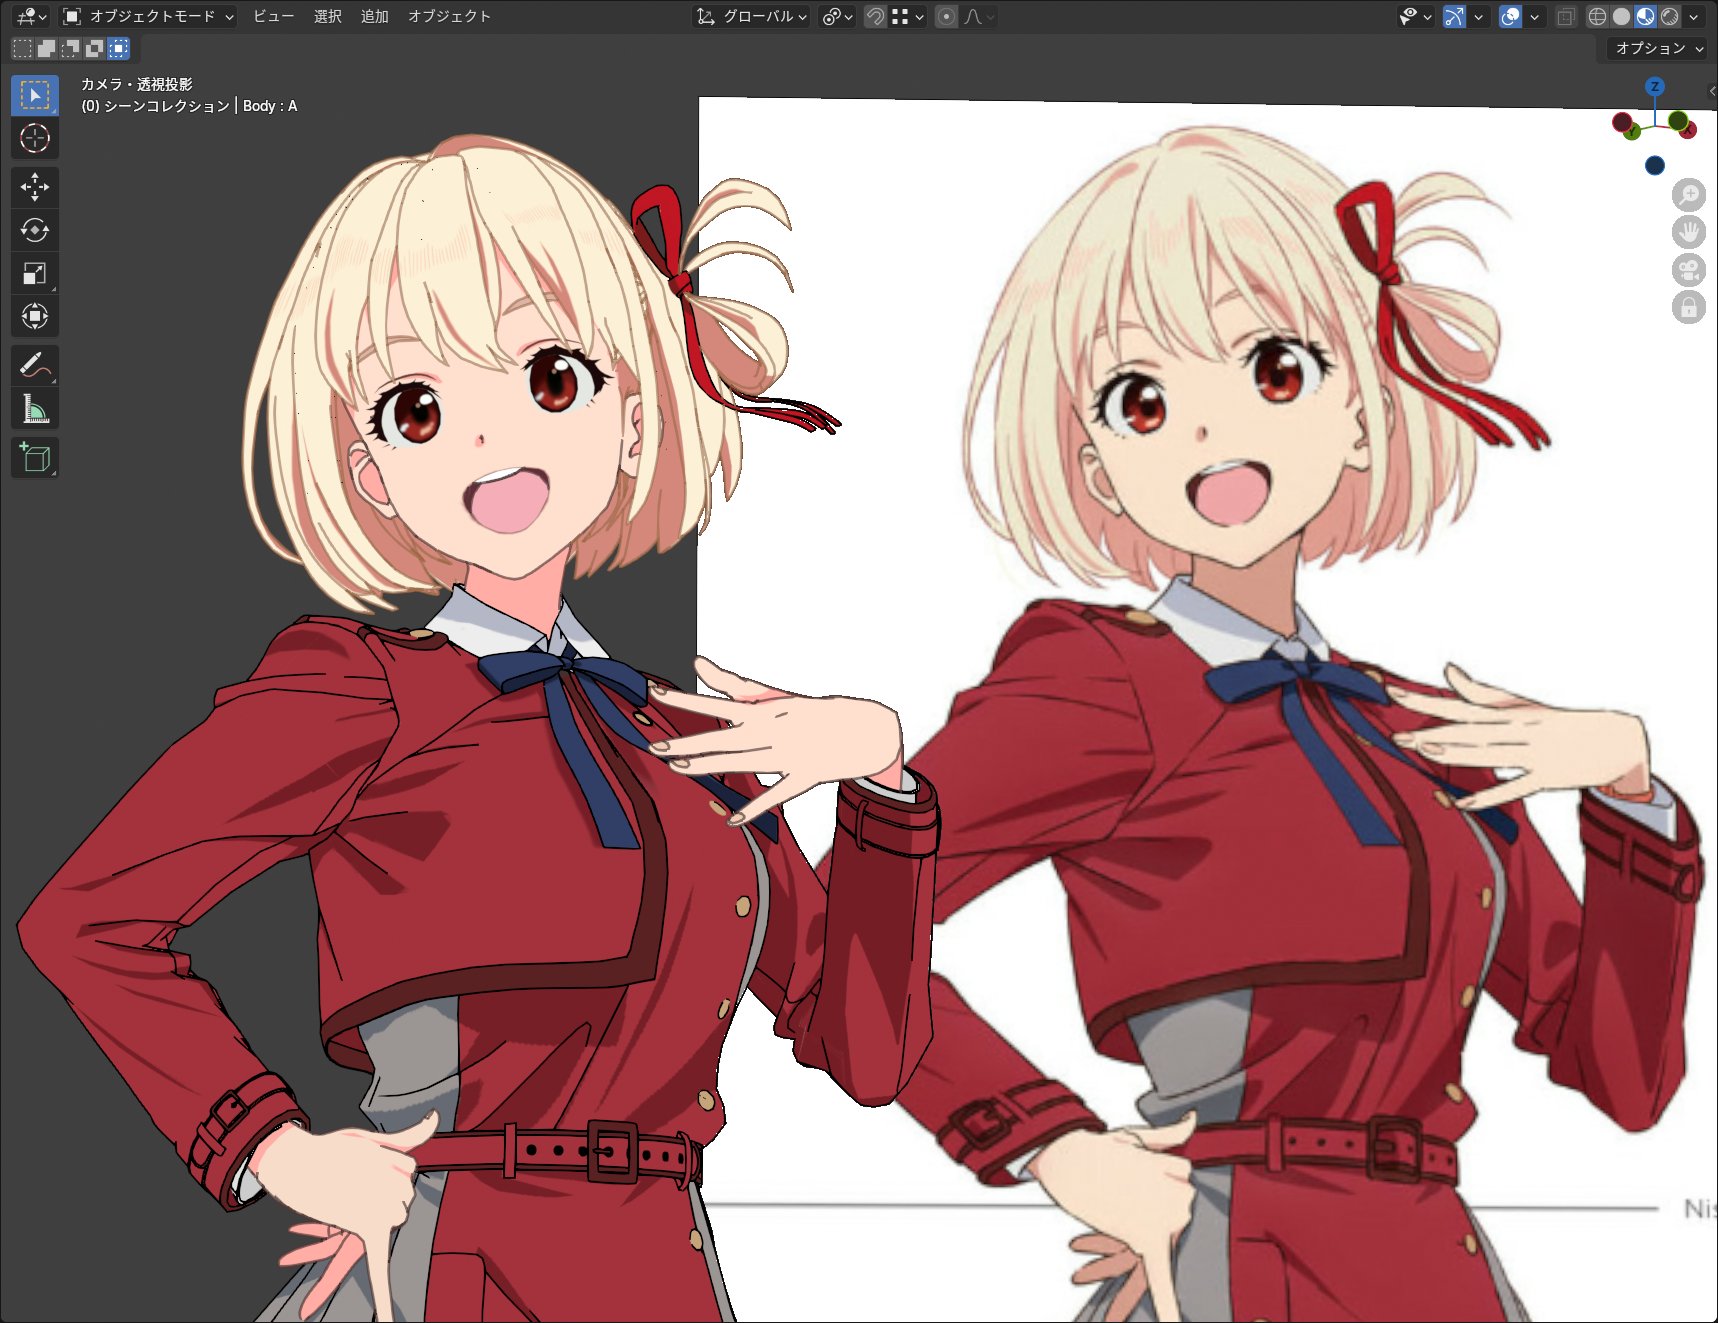Click the dark blue negative Z gizmo ball
This screenshot has height=1323, width=1718.
pos(1655,165)
